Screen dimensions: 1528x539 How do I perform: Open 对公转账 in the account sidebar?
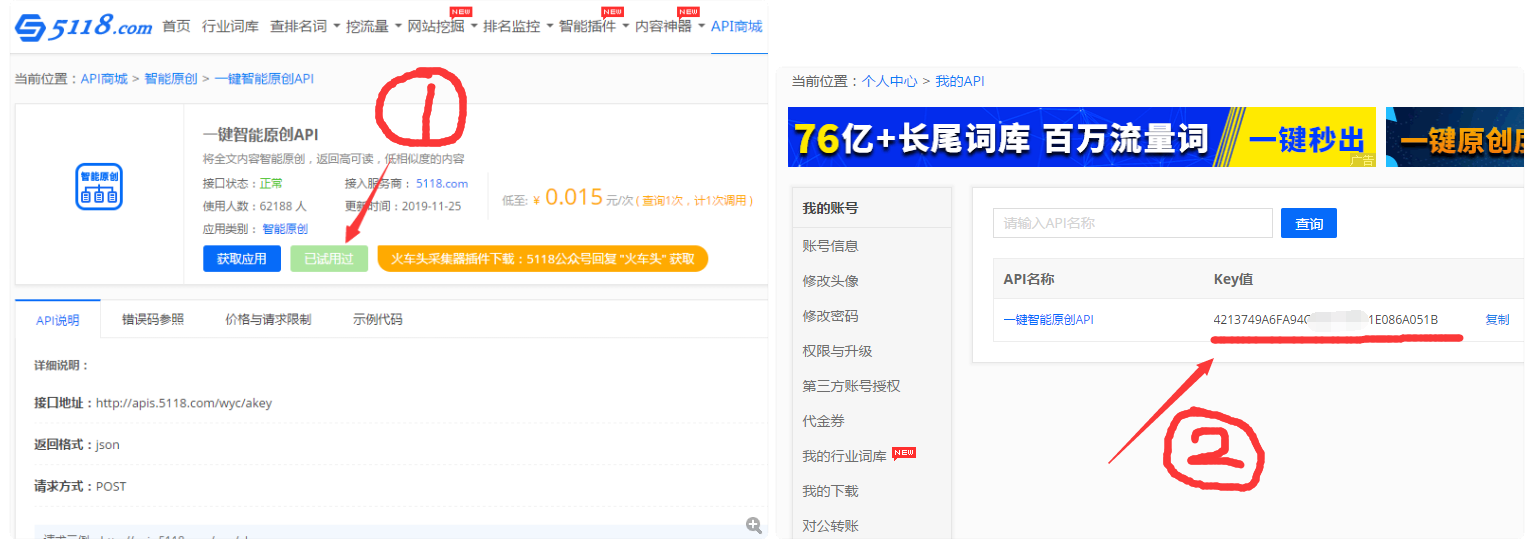point(830,526)
